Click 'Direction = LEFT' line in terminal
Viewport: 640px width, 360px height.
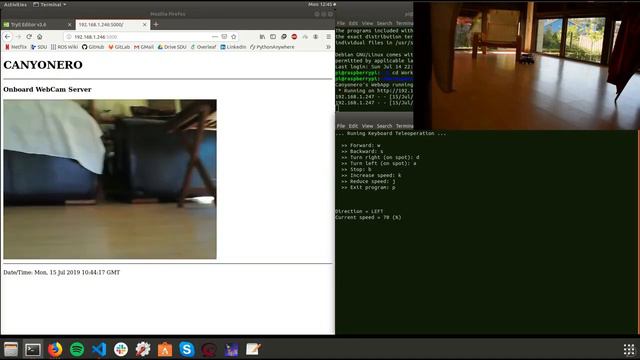(x=359, y=211)
